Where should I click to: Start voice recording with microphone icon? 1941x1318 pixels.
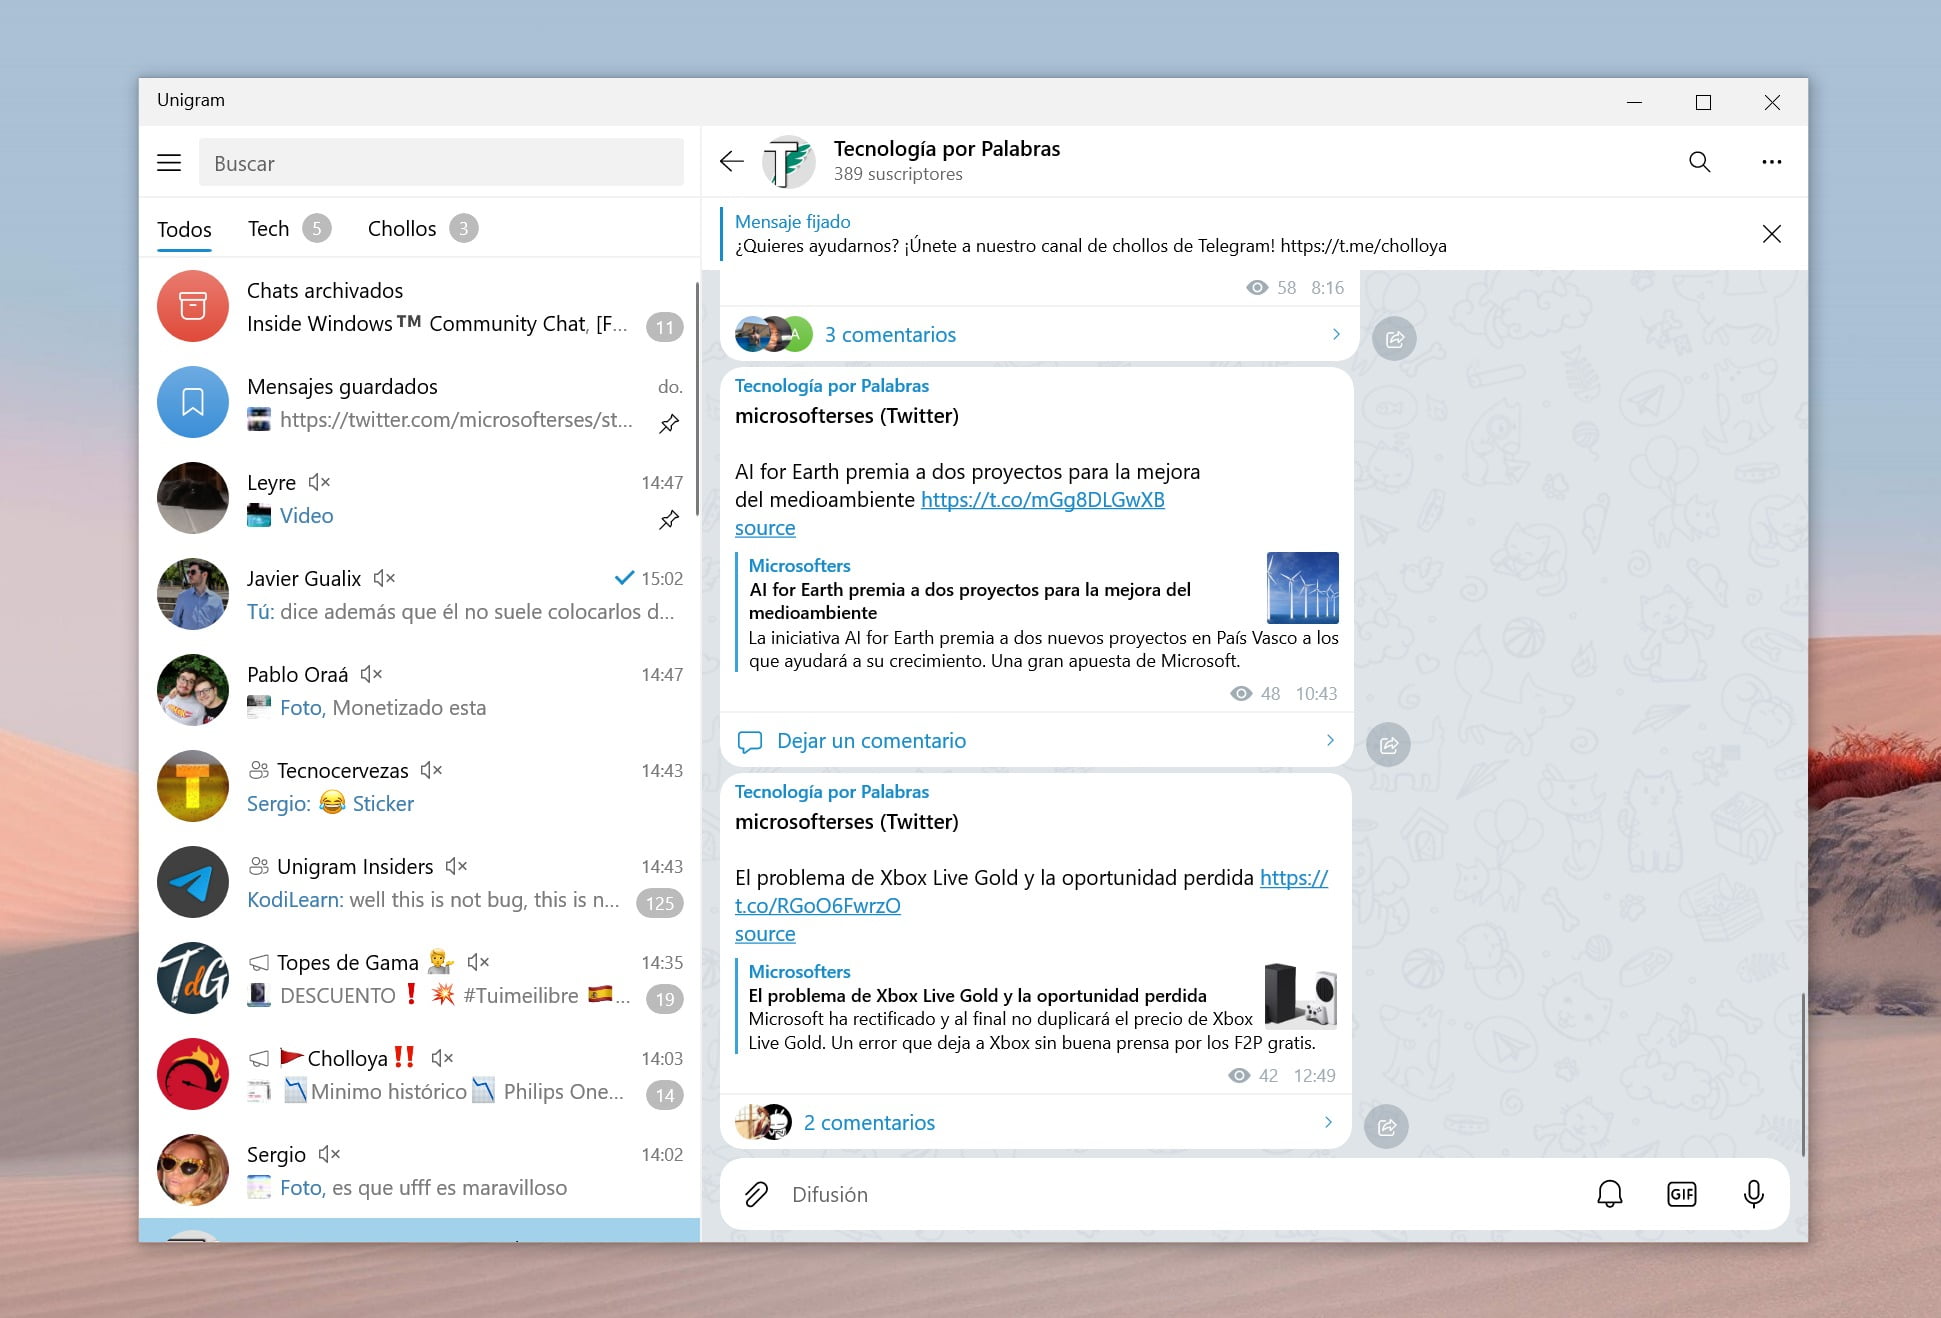click(x=1753, y=1194)
